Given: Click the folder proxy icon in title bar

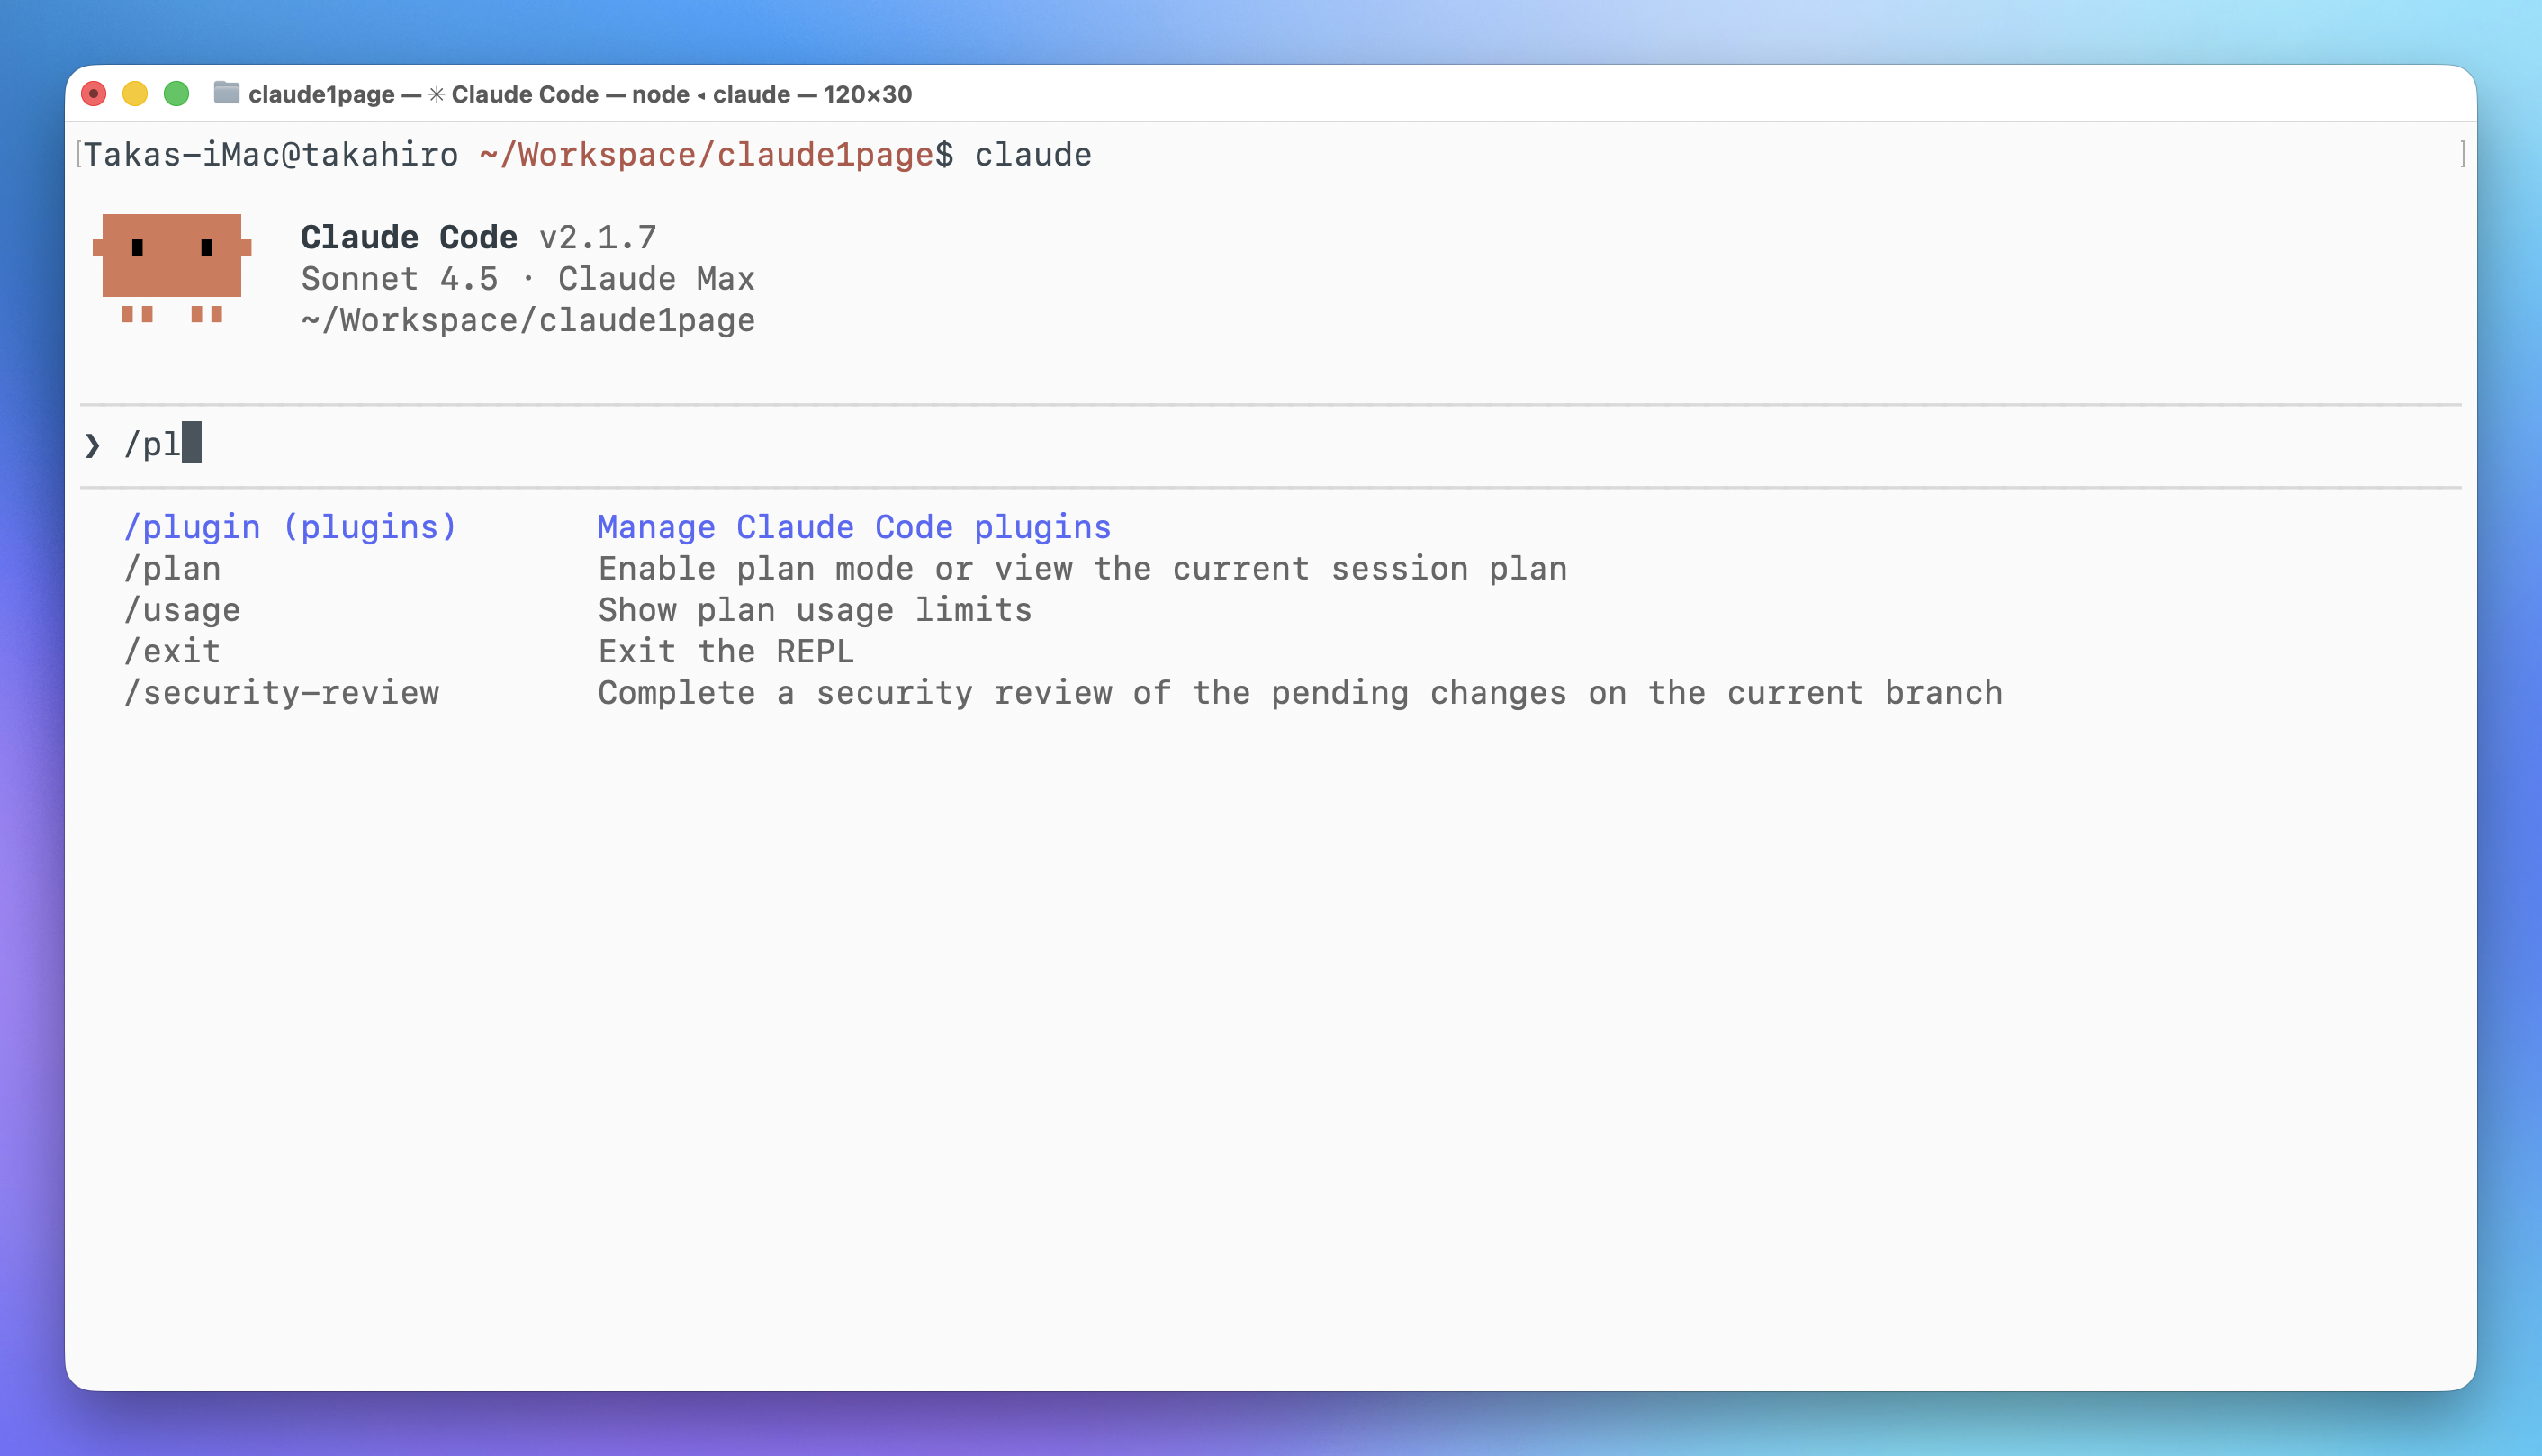Looking at the screenshot, I should (227, 93).
